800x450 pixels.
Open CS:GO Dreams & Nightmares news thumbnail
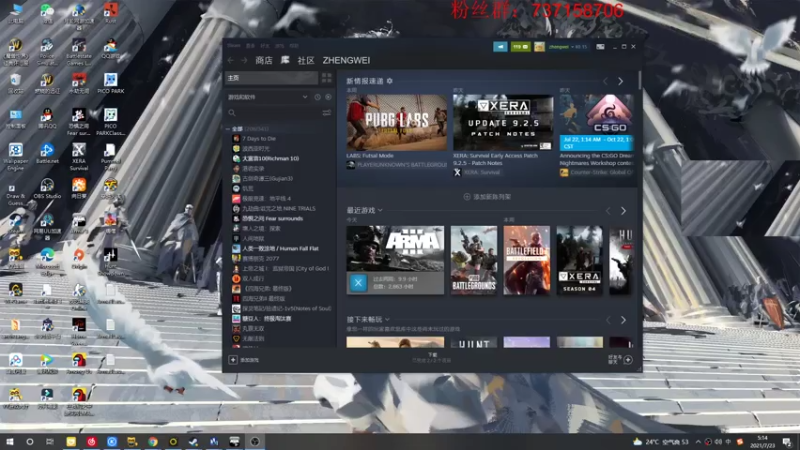tap(596, 122)
